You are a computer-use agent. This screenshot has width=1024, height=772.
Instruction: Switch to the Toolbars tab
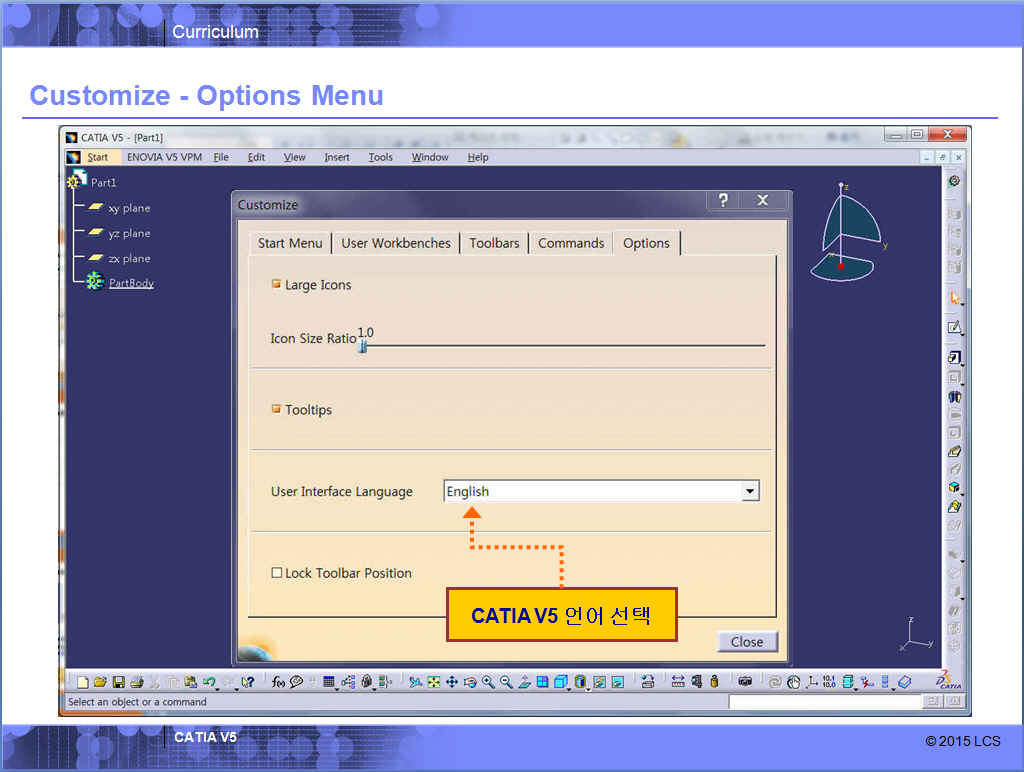[x=494, y=243]
